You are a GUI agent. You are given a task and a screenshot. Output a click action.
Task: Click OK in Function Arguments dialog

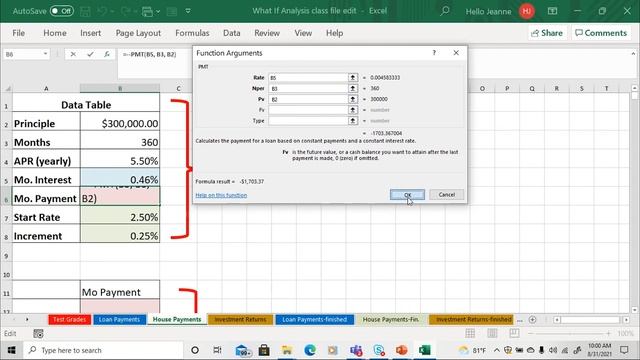407,195
